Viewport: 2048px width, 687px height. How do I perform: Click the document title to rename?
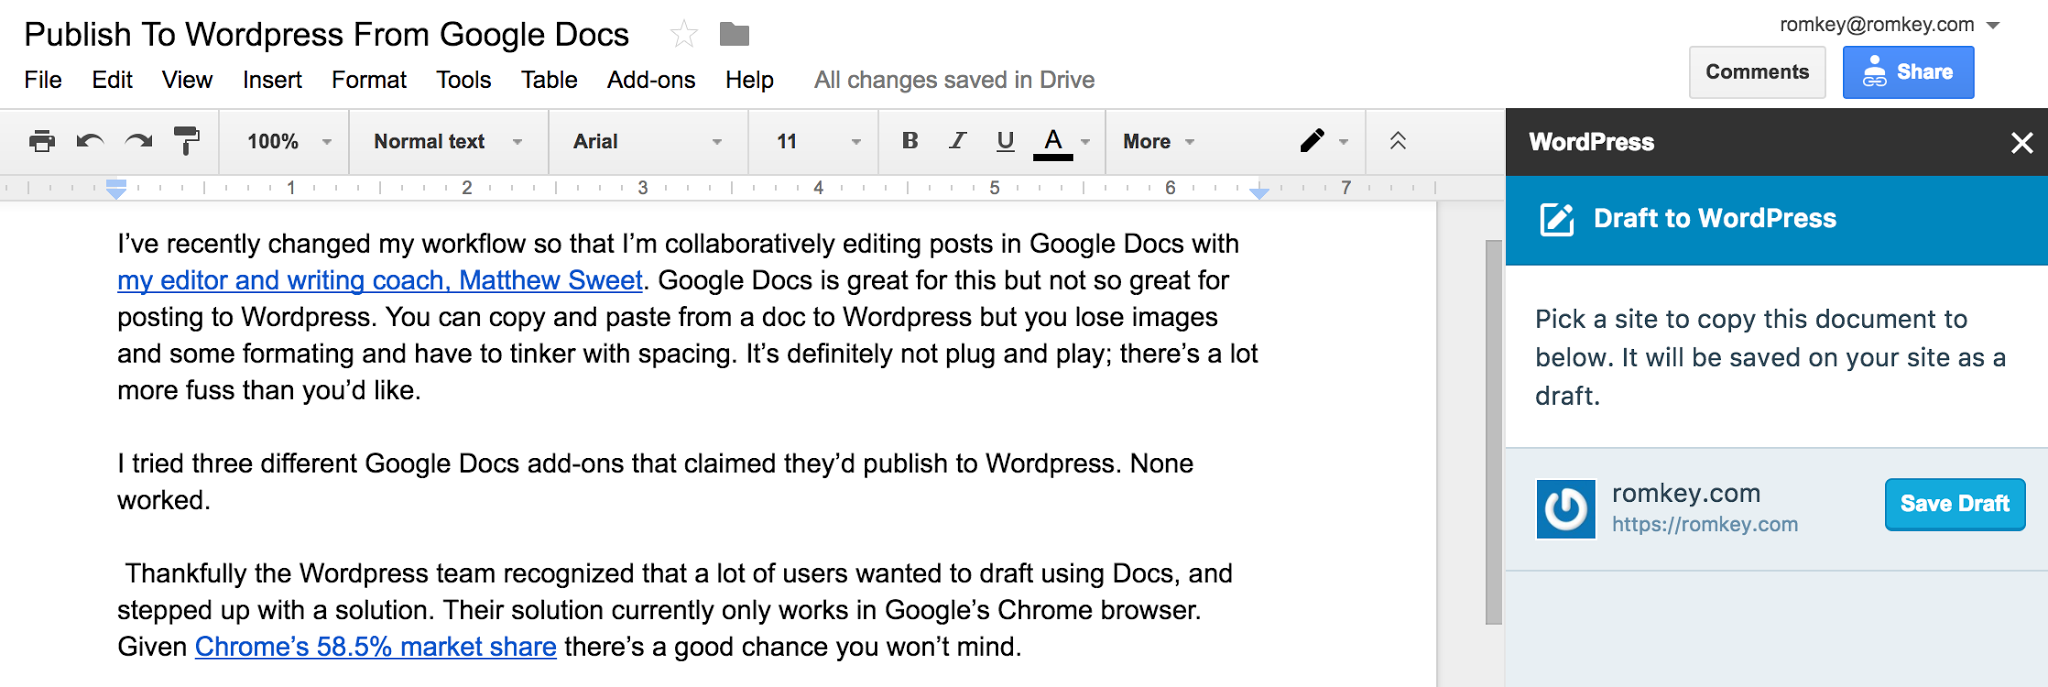[326, 34]
